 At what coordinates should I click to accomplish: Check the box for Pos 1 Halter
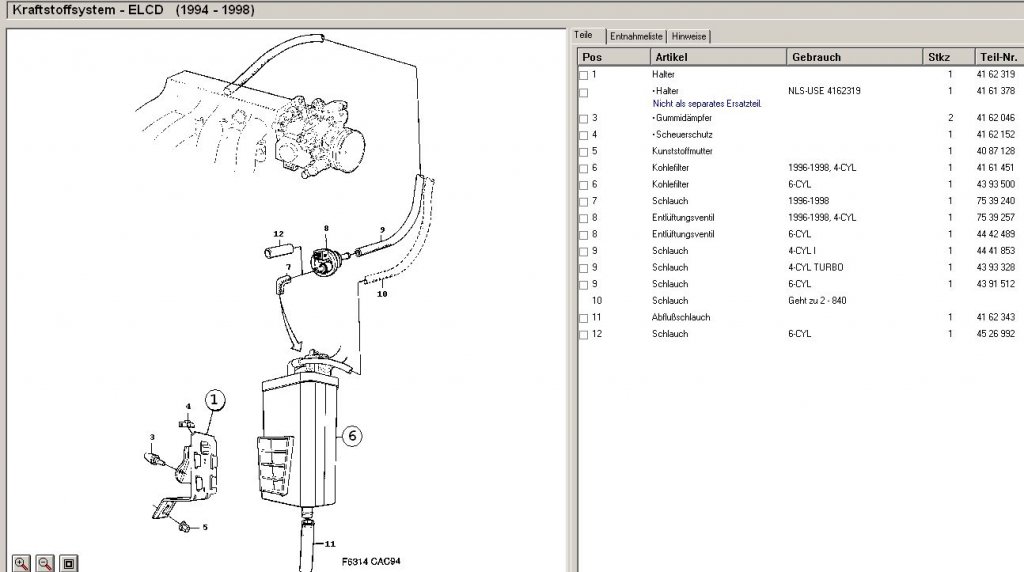click(x=584, y=76)
